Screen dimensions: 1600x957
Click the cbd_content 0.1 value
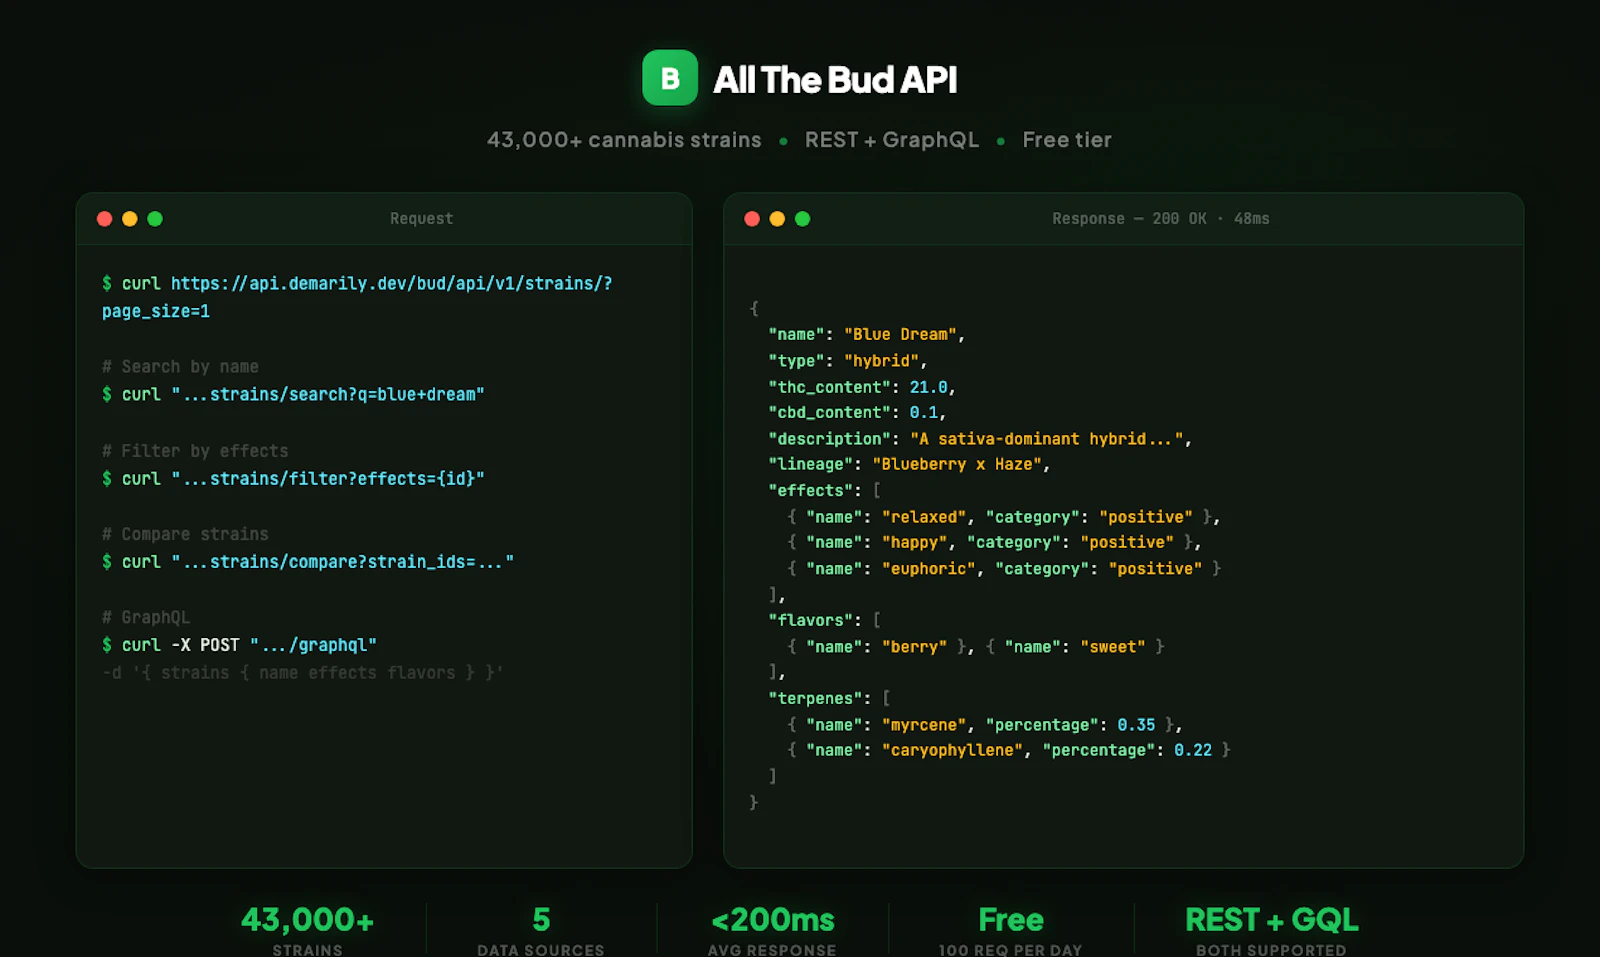point(923,413)
